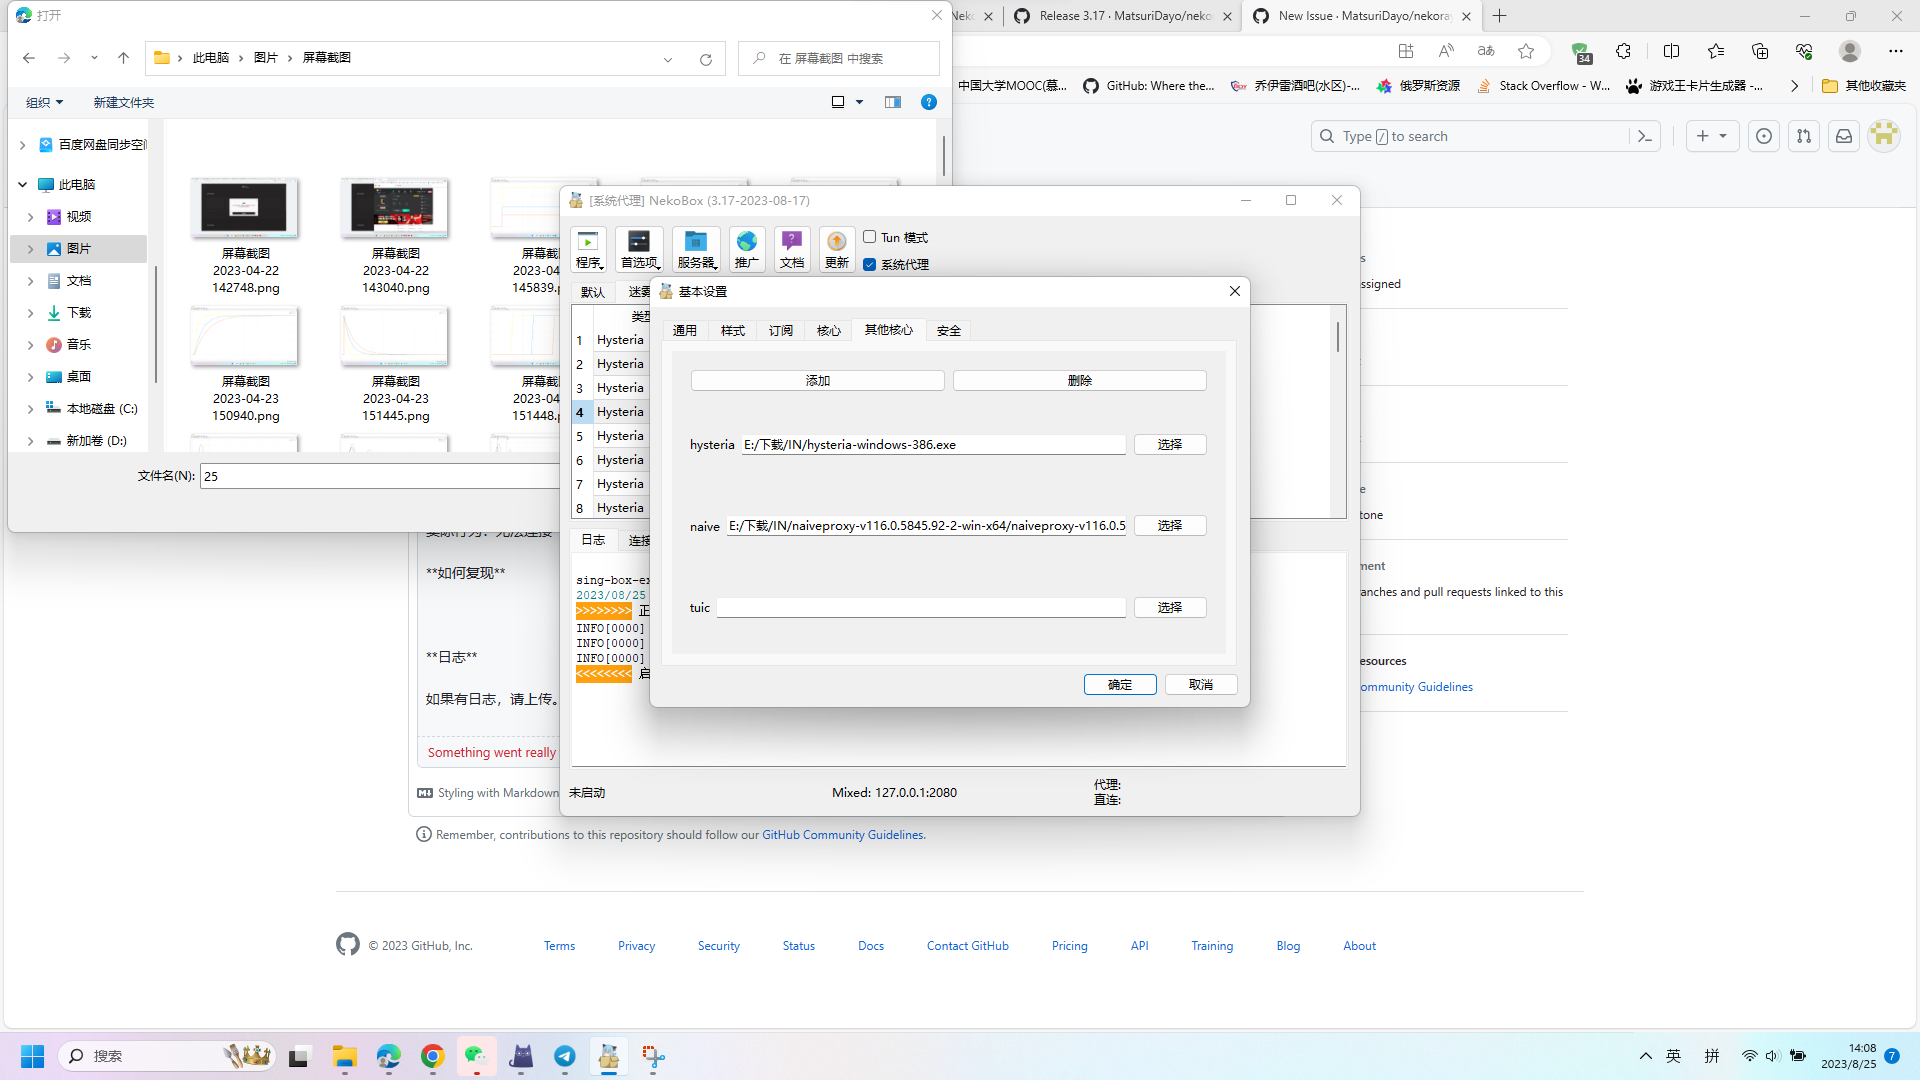This screenshot has height=1080, width=1920.
Task: Open the 文档 documentation icon
Action: (792, 249)
